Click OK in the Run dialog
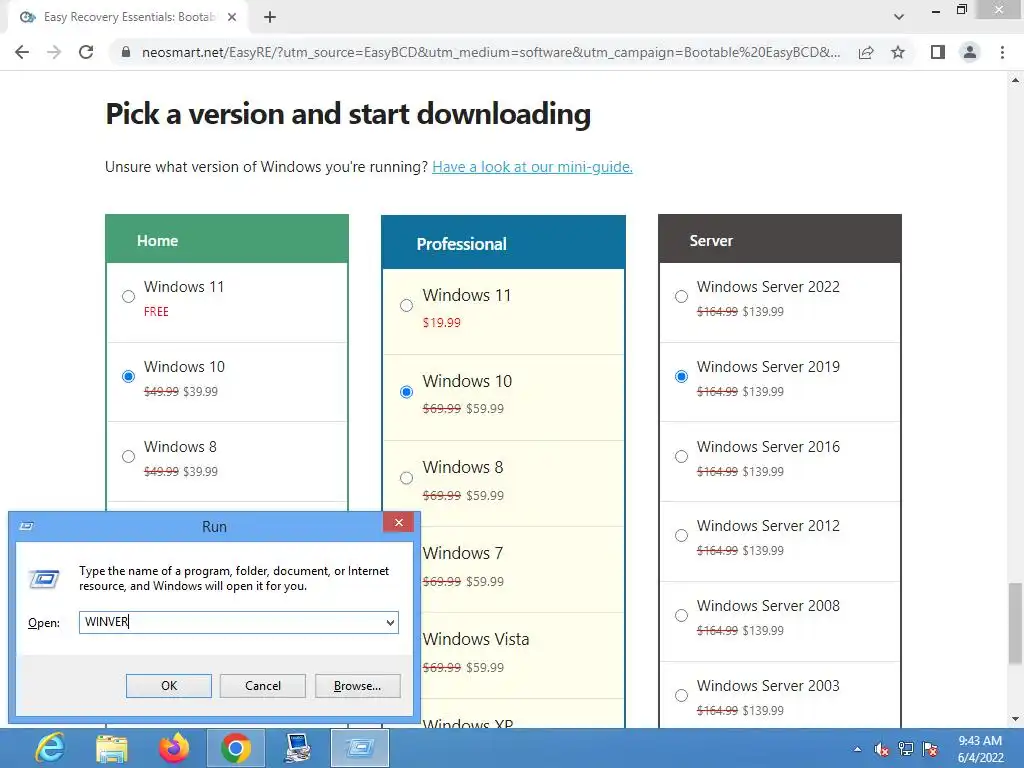 [168, 686]
